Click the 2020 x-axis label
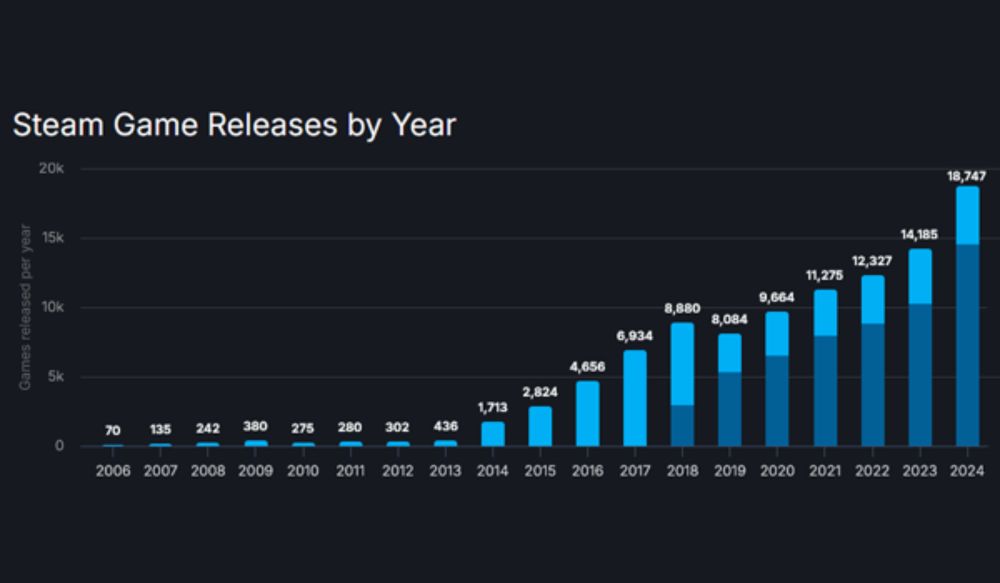The image size is (1000, 583). [777, 471]
